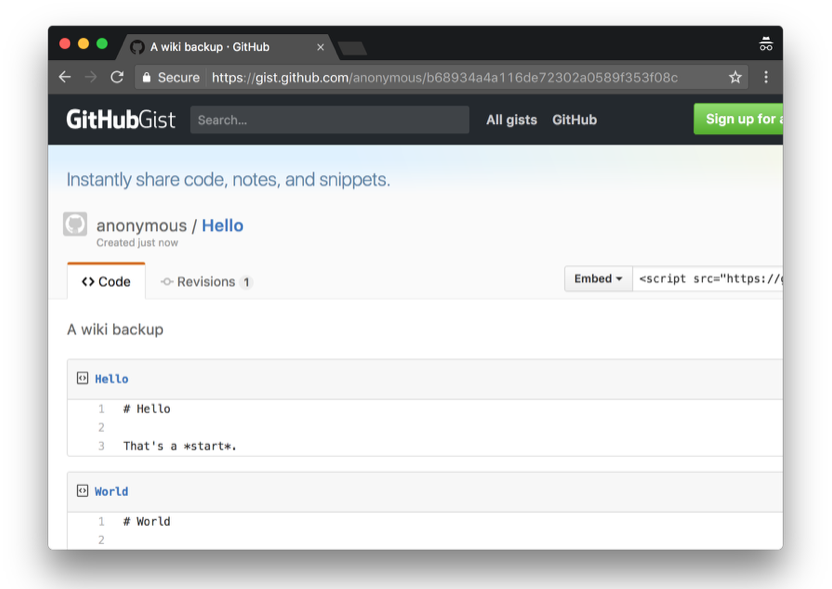Click the revisions count badge '1'
This screenshot has height=589, width=832.
coord(246,282)
